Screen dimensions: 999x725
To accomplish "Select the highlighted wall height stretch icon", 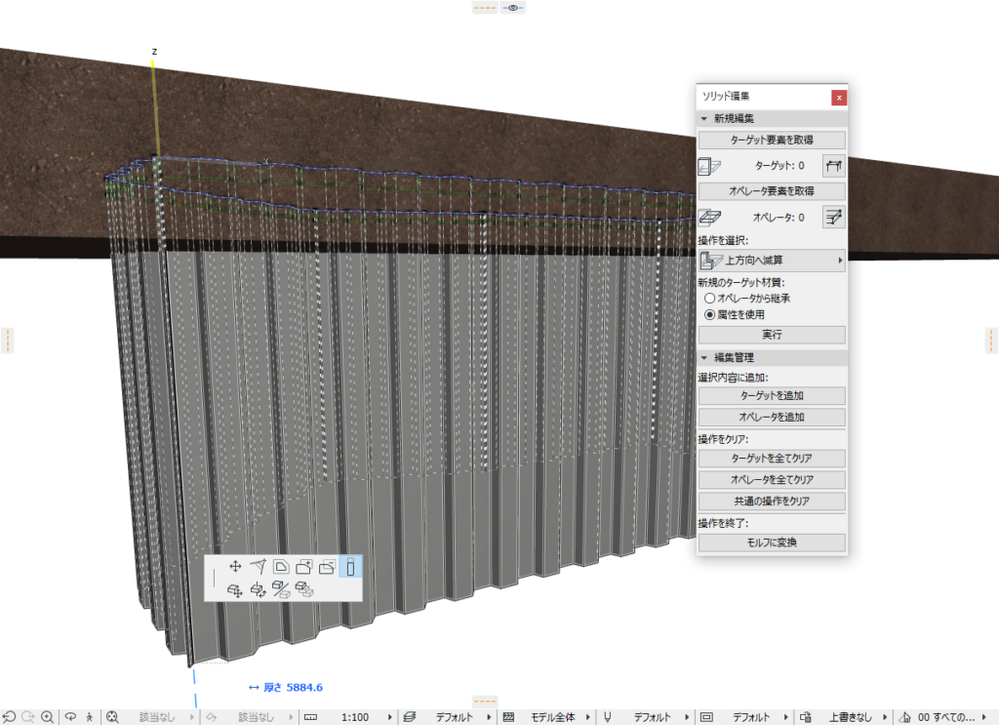I will click(350, 567).
